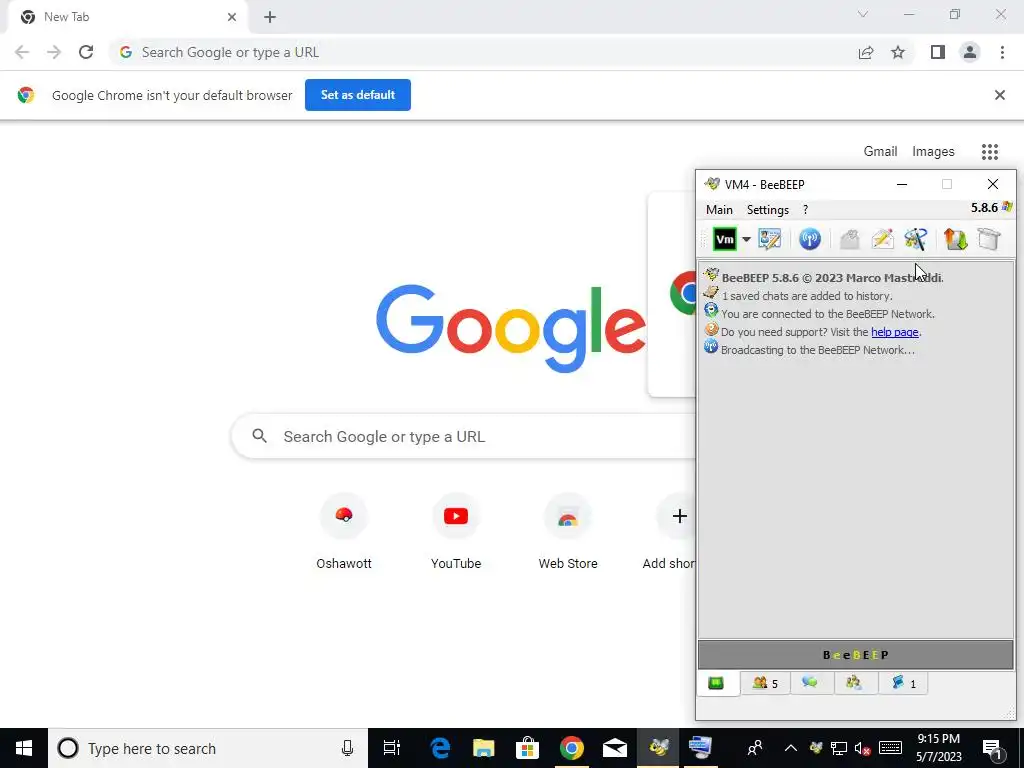Click the grayed-out envelope icon in BeeBEEP toolbar
The image size is (1024, 768).
point(849,239)
